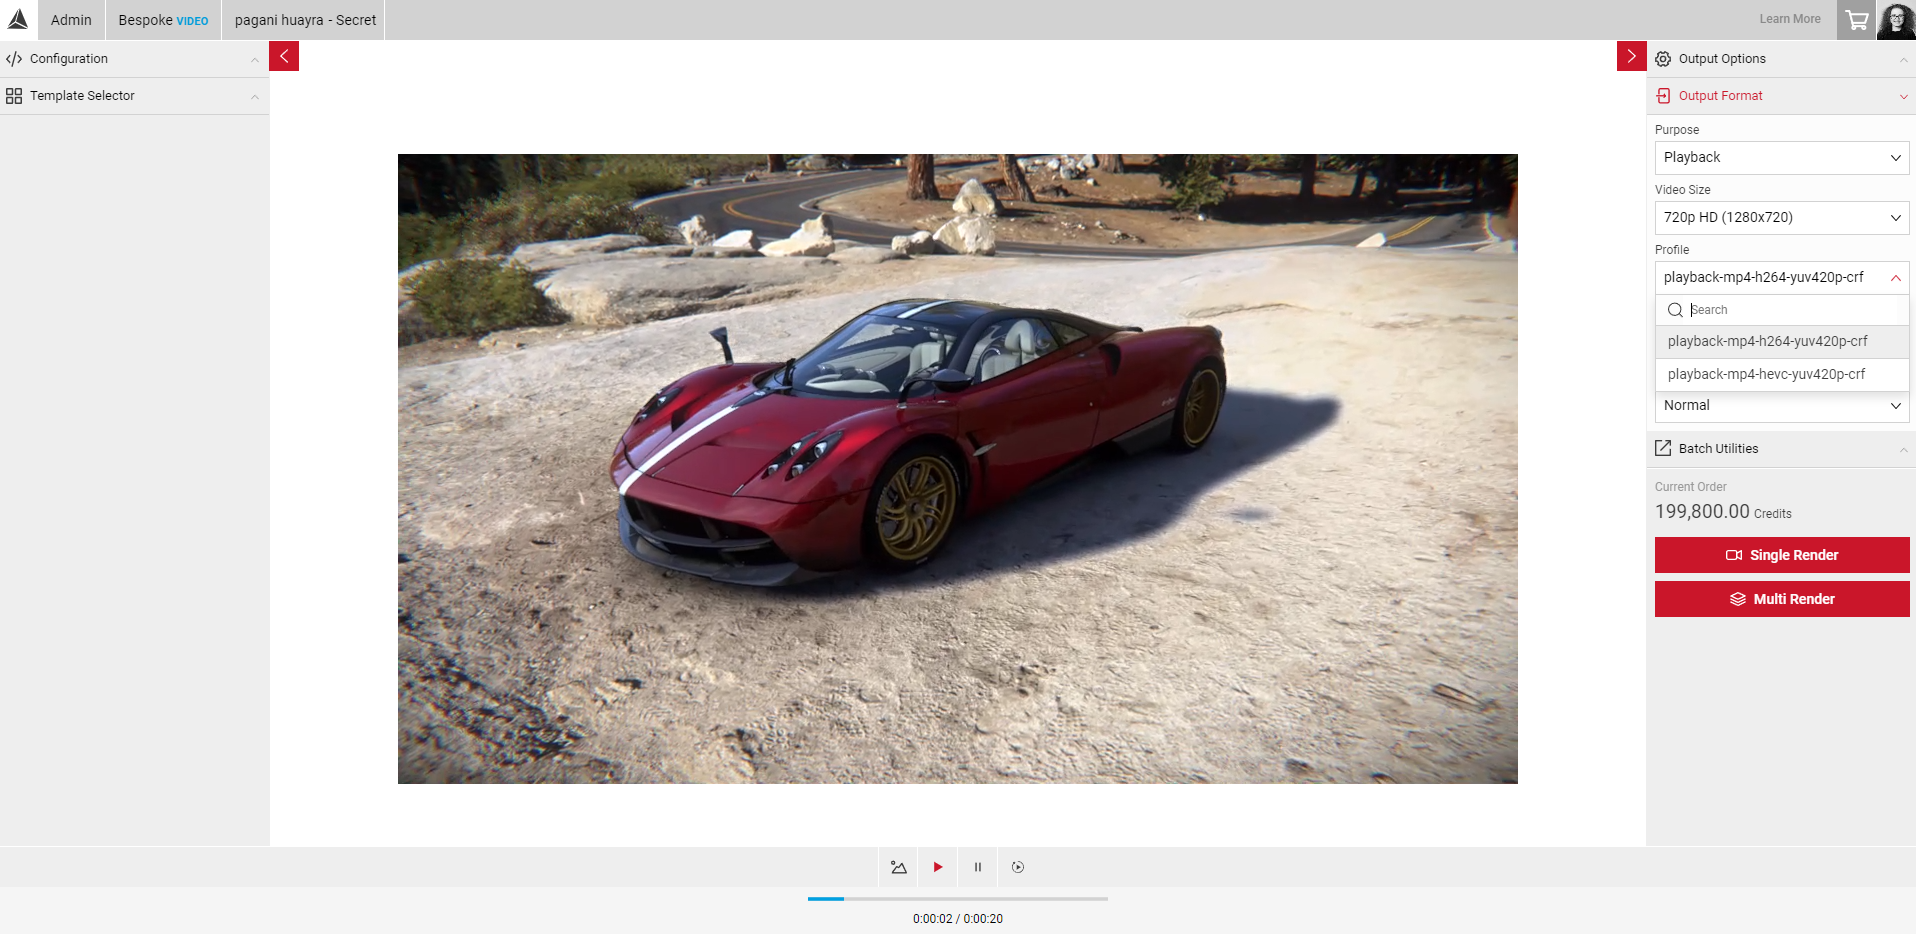
Task: Click the Multi Render button
Action: [1782, 599]
